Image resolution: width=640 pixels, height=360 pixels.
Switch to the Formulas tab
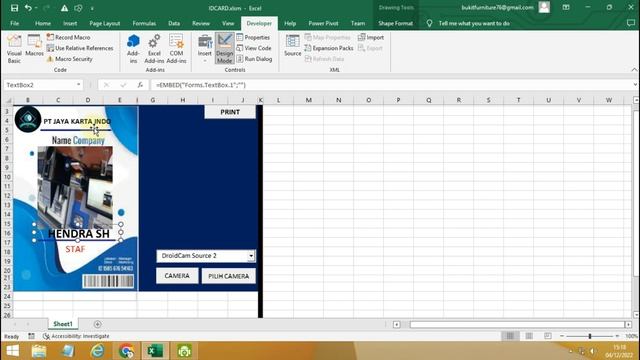click(144, 23)
